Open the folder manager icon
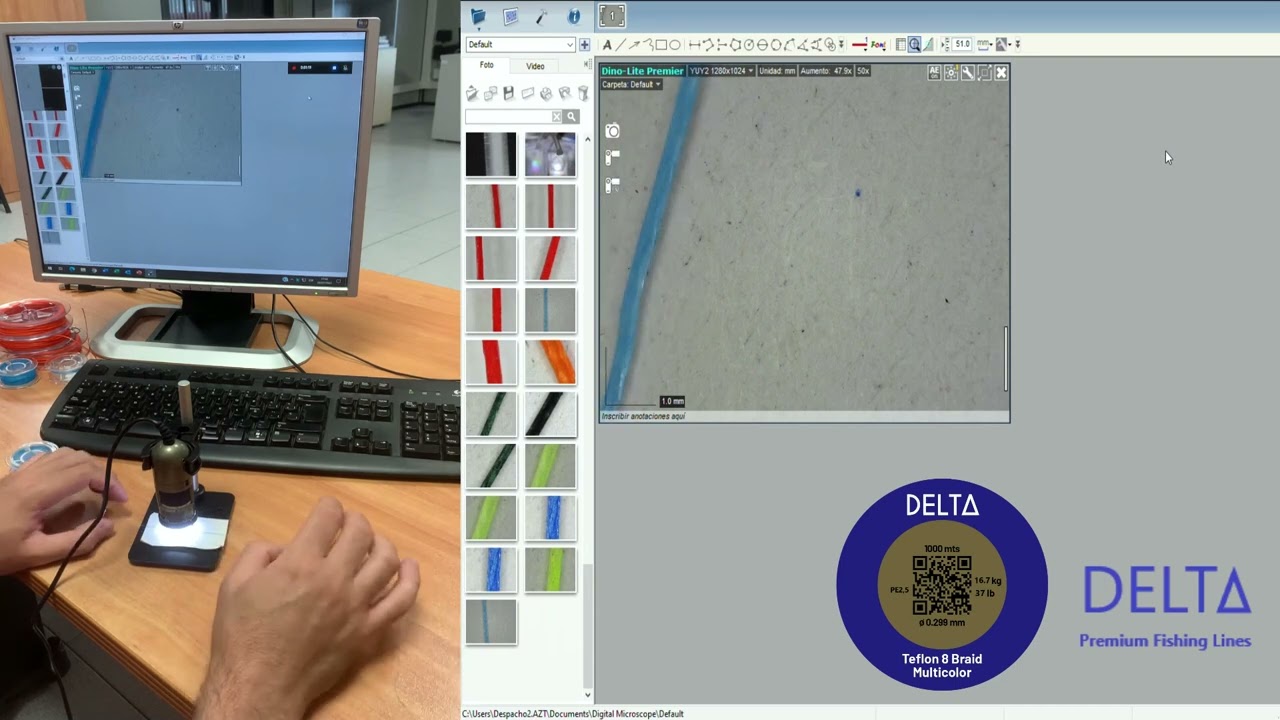This screenshot has height=720, width=1280. click(x=478, y=16)
